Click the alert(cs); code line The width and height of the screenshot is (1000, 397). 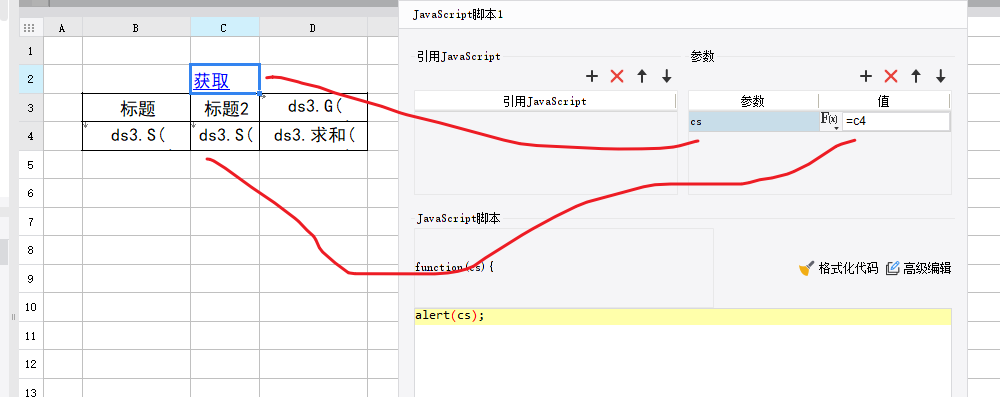tap(682, 316)
